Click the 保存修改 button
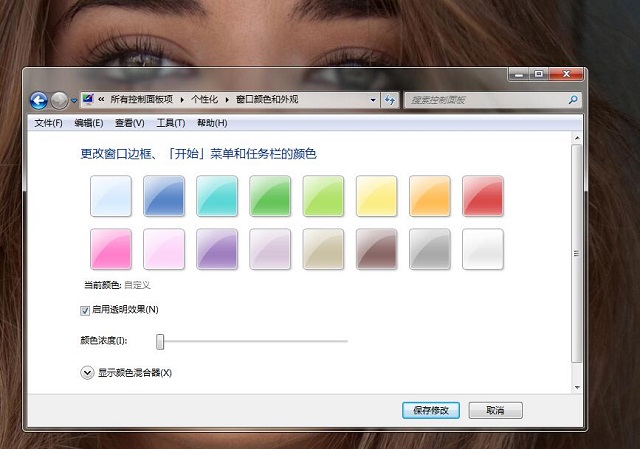 [x=431, y=410]
